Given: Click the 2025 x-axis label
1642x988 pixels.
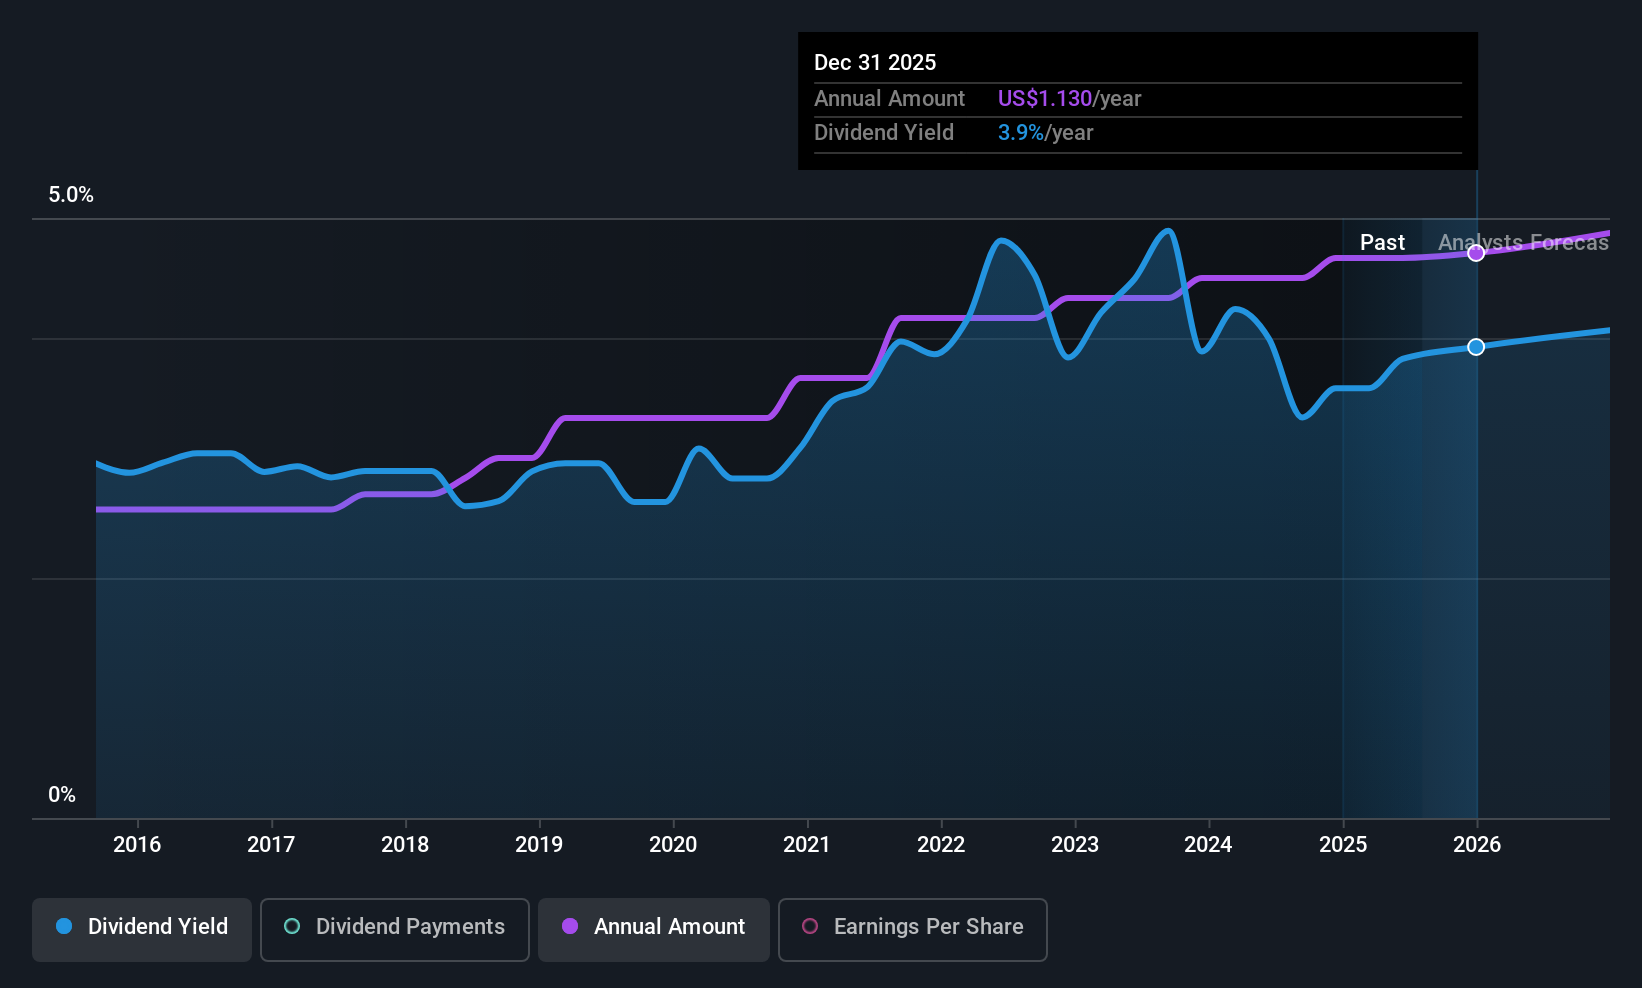Looking at the screenshot, I should point(1343,844).
